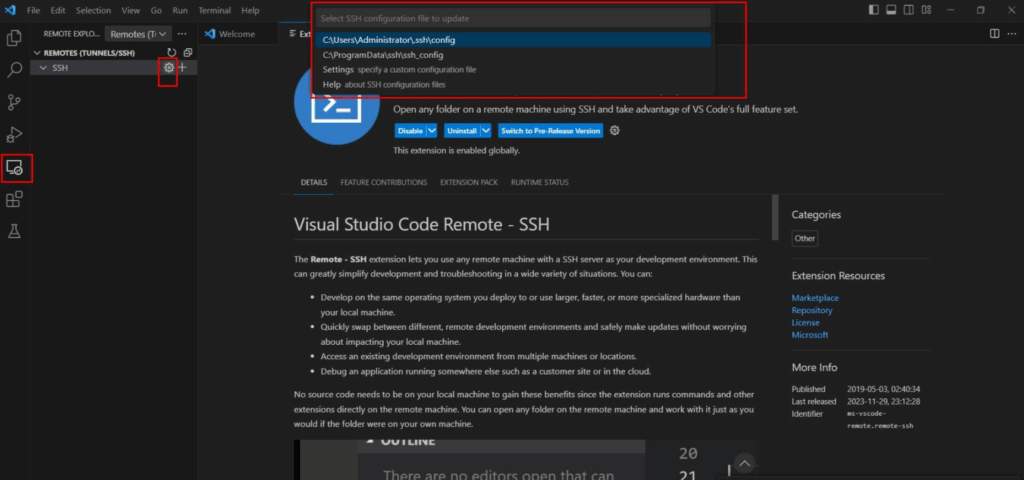Open customize layout icon
The width and height of the screenshot is (1024, 480).
[x=927, y=10]
